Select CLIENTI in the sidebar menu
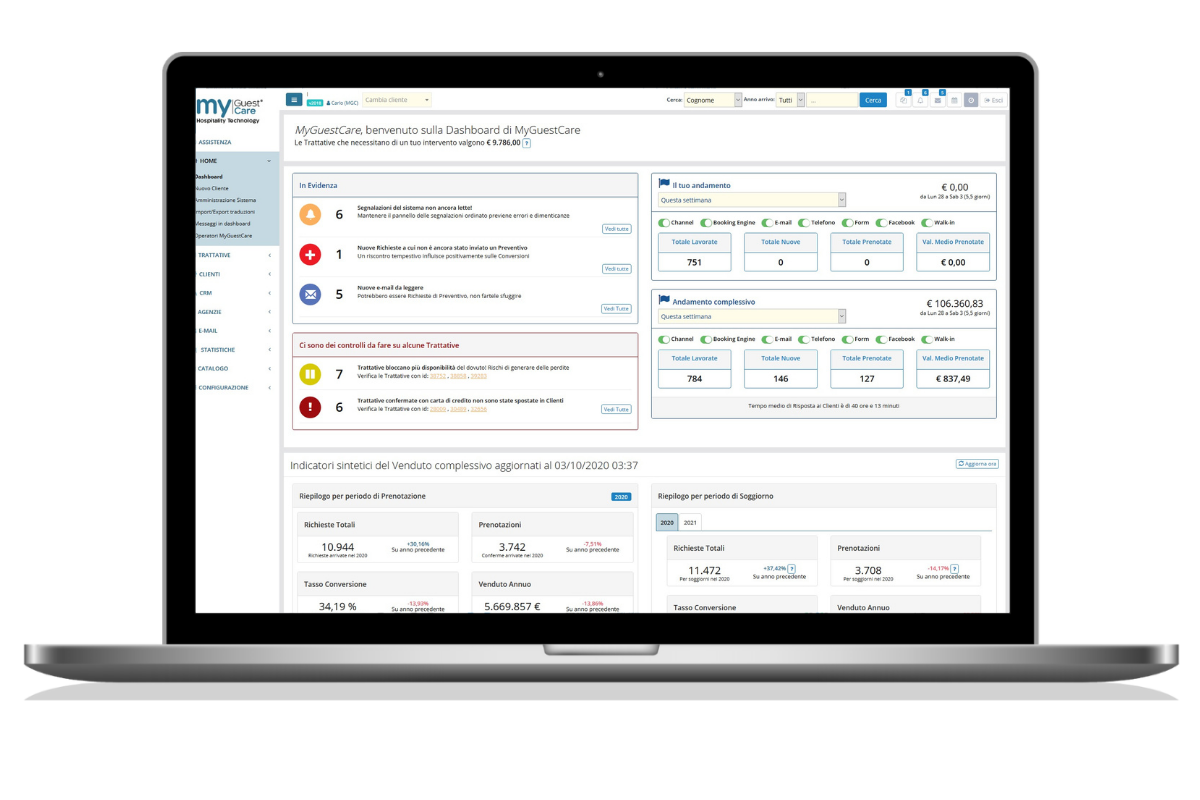Viewport: 1200px width, 800px height. coord(210,273)
